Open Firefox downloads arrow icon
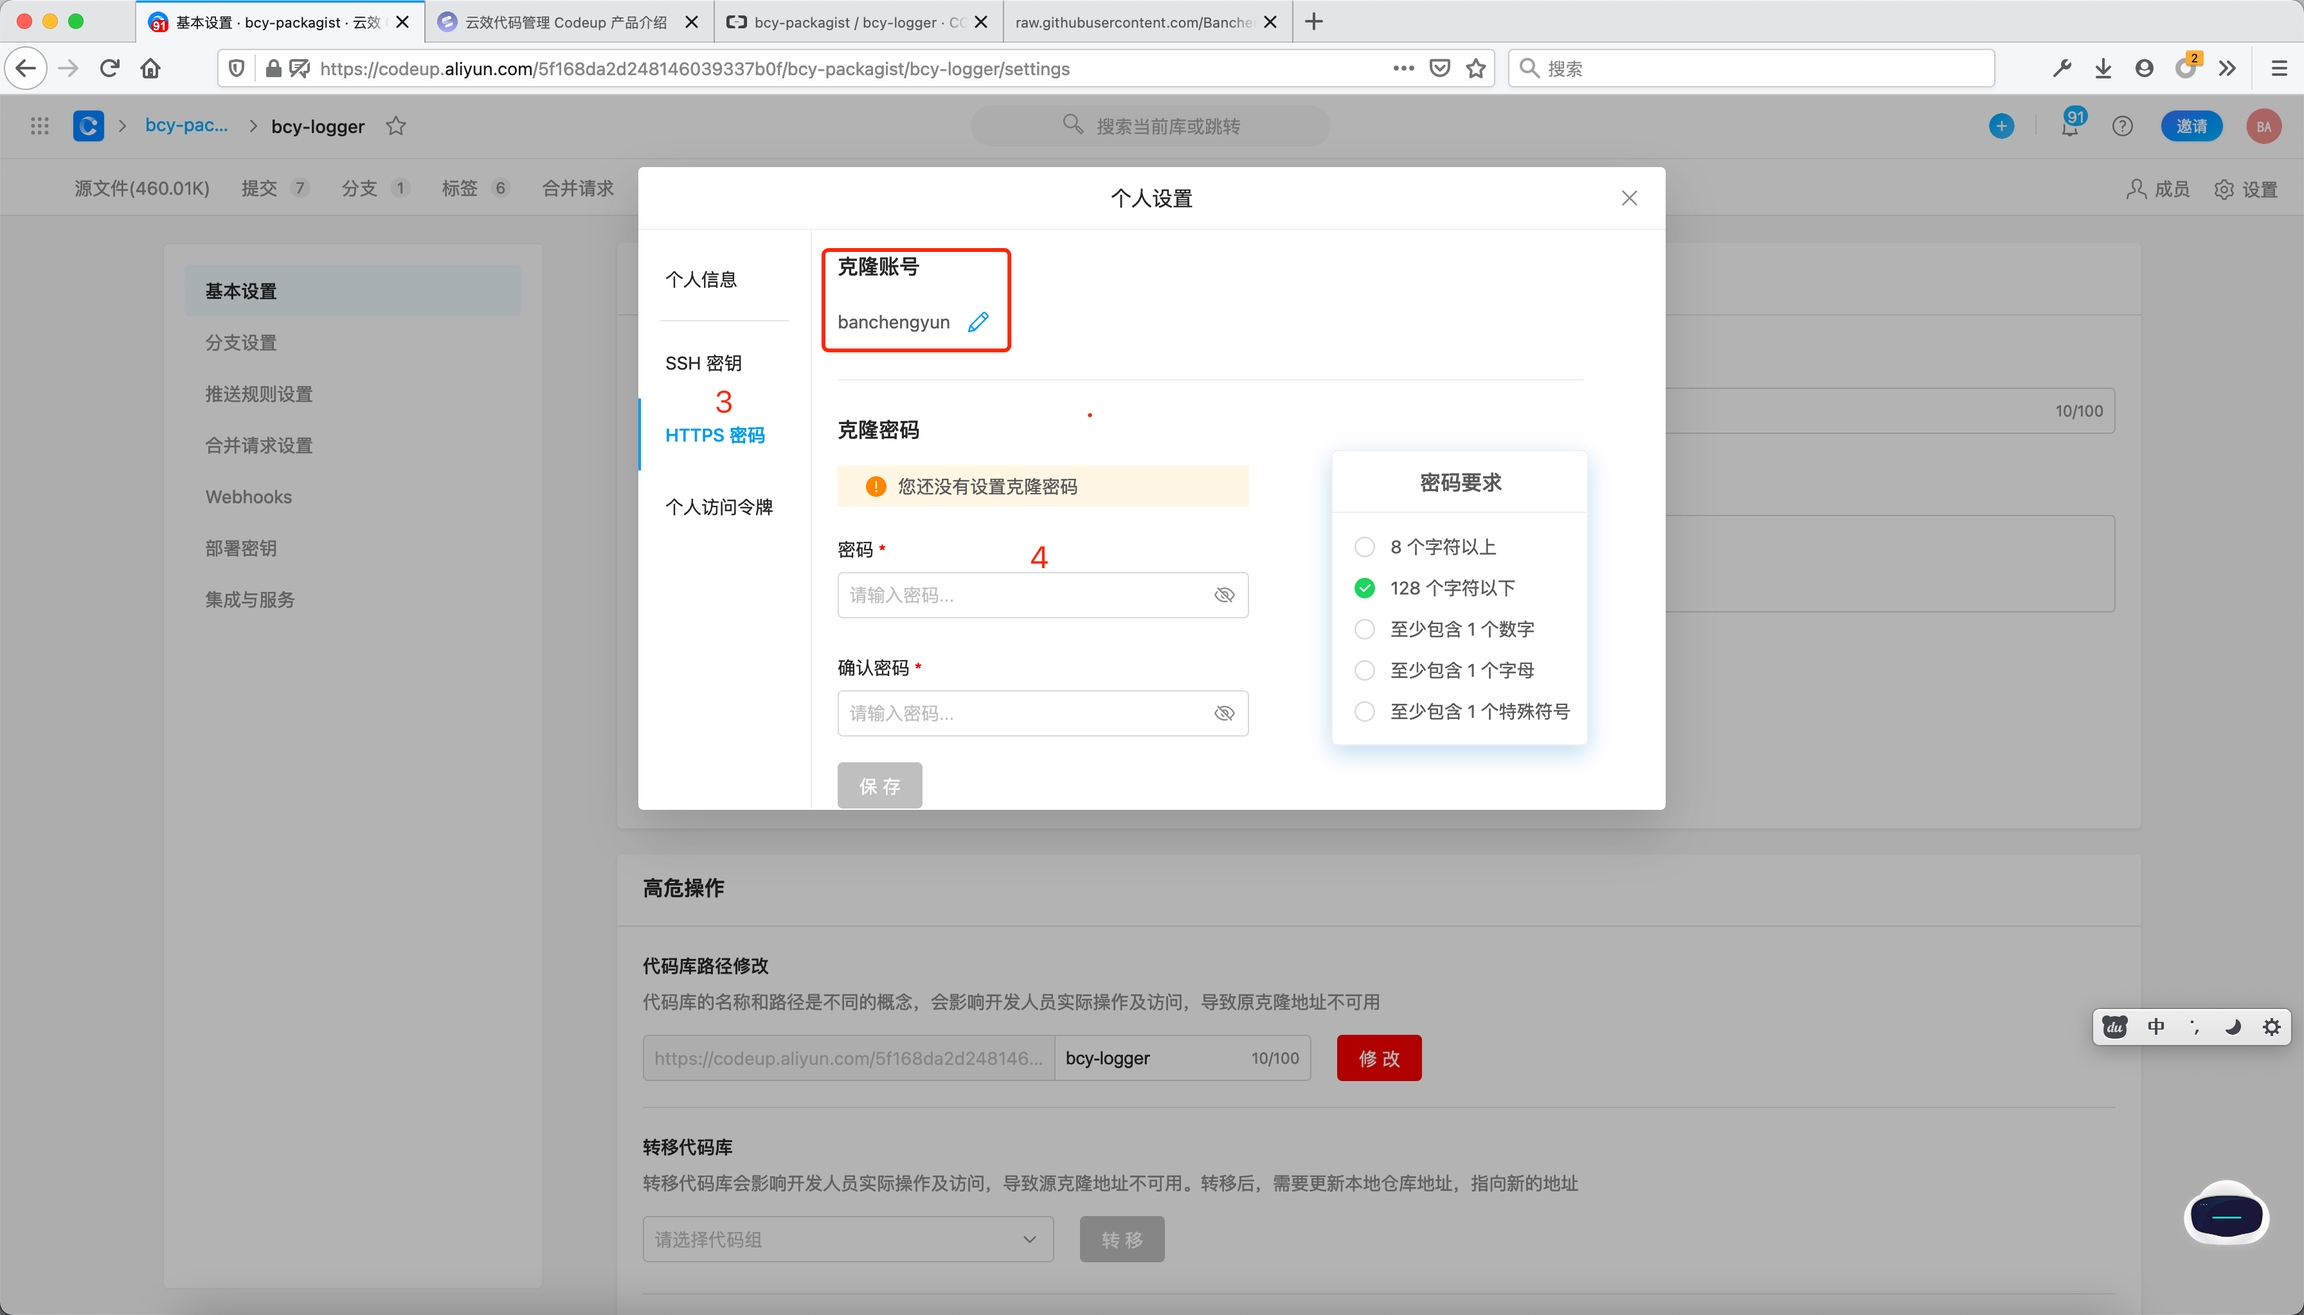 (x=2103, y=68)
